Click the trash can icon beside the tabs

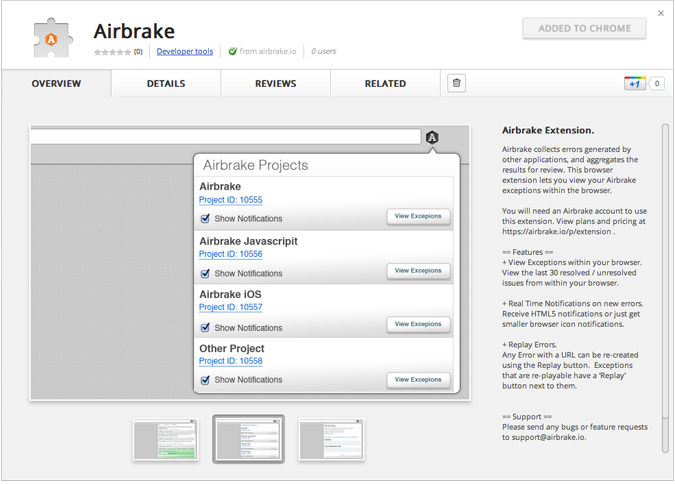[456, 83]
